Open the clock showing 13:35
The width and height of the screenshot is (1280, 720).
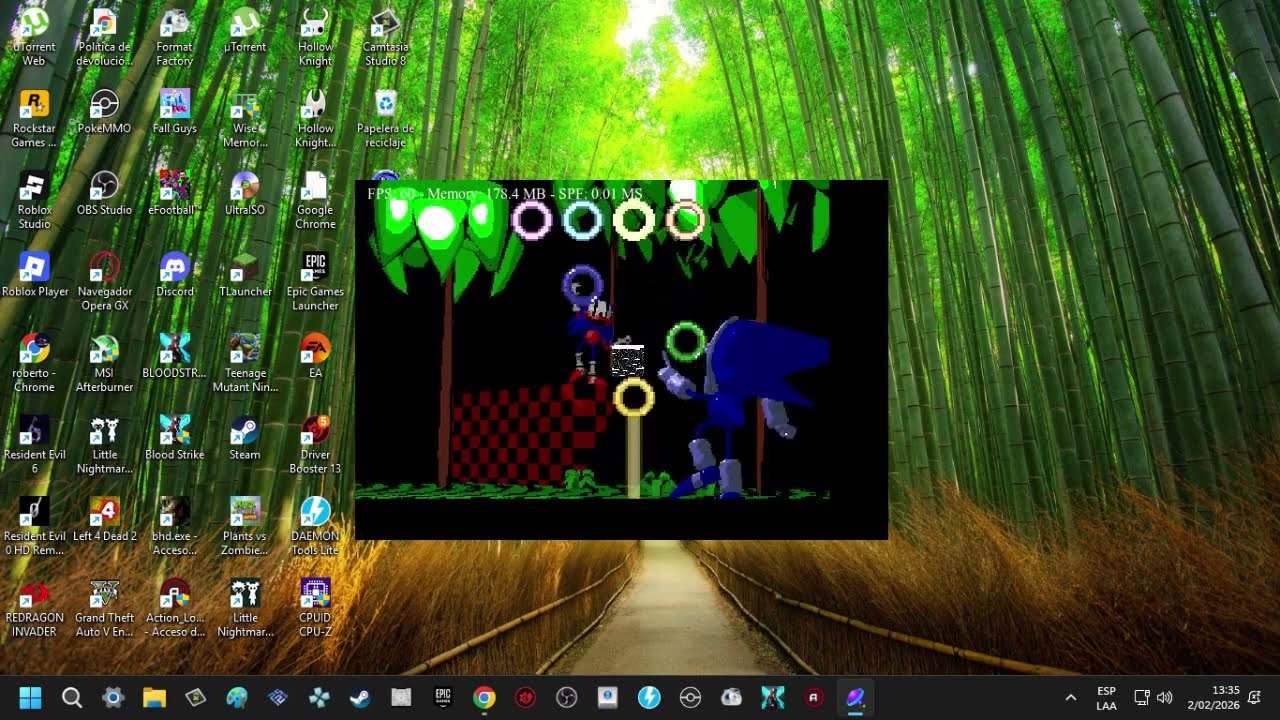(1213, 697)
